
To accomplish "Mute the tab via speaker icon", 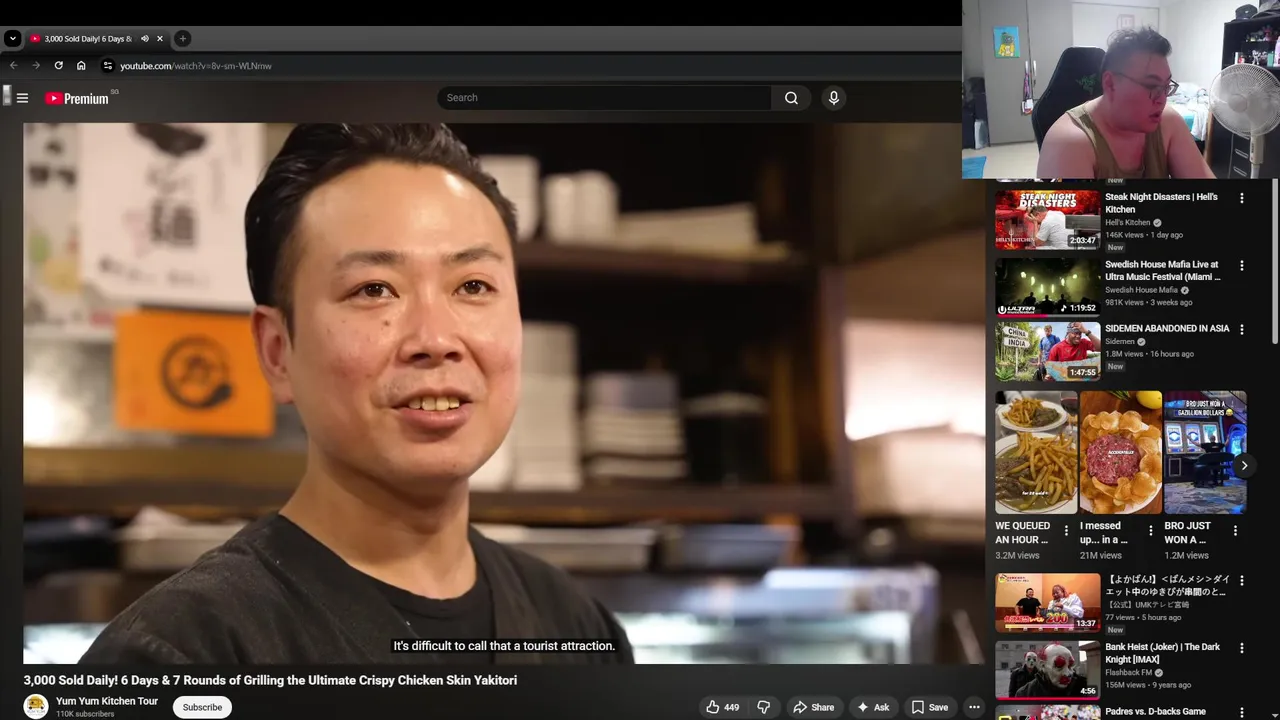I will tap(144, 38).
